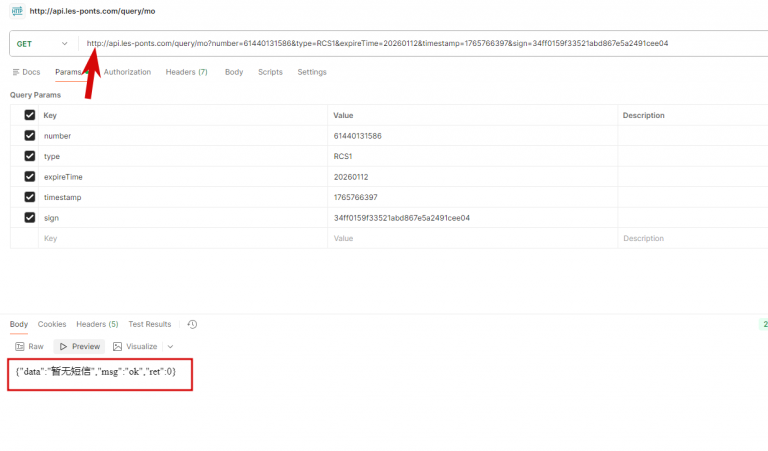Open the Settings tab
Viewport: 768px width, 451px height.
(312, 72)
